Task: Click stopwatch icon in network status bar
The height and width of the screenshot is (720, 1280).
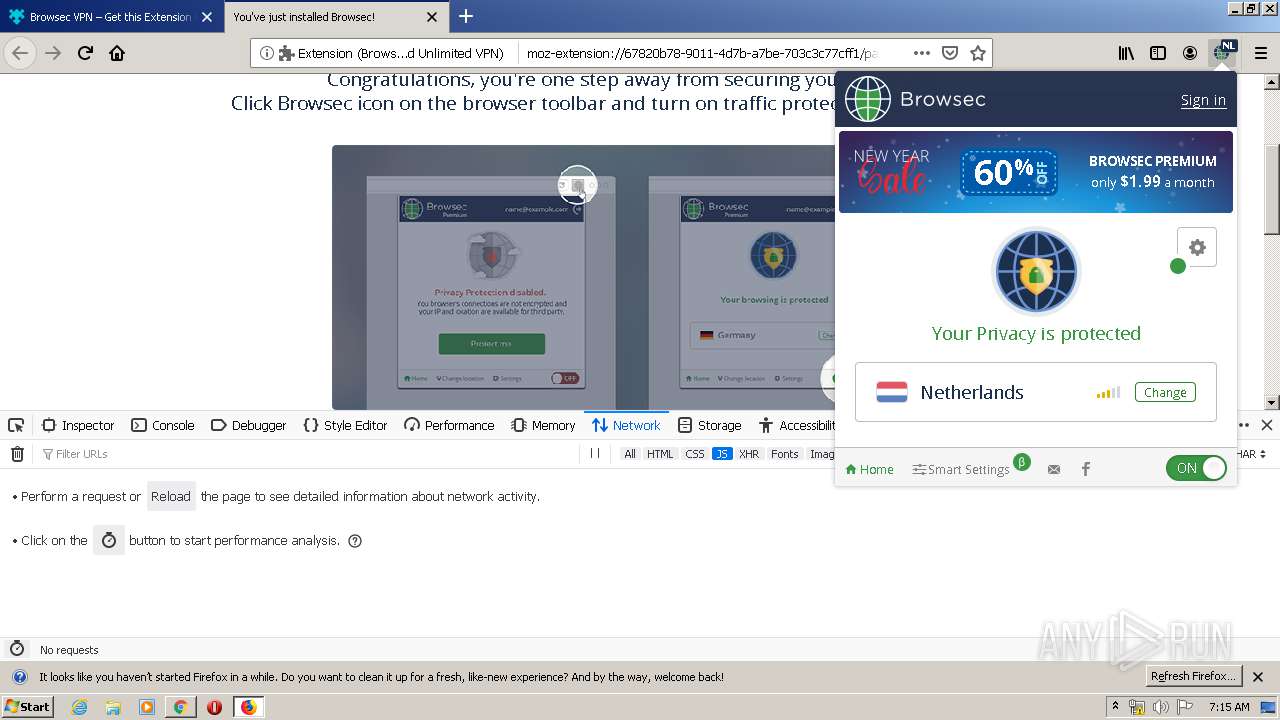Action: tap(16, 649)
